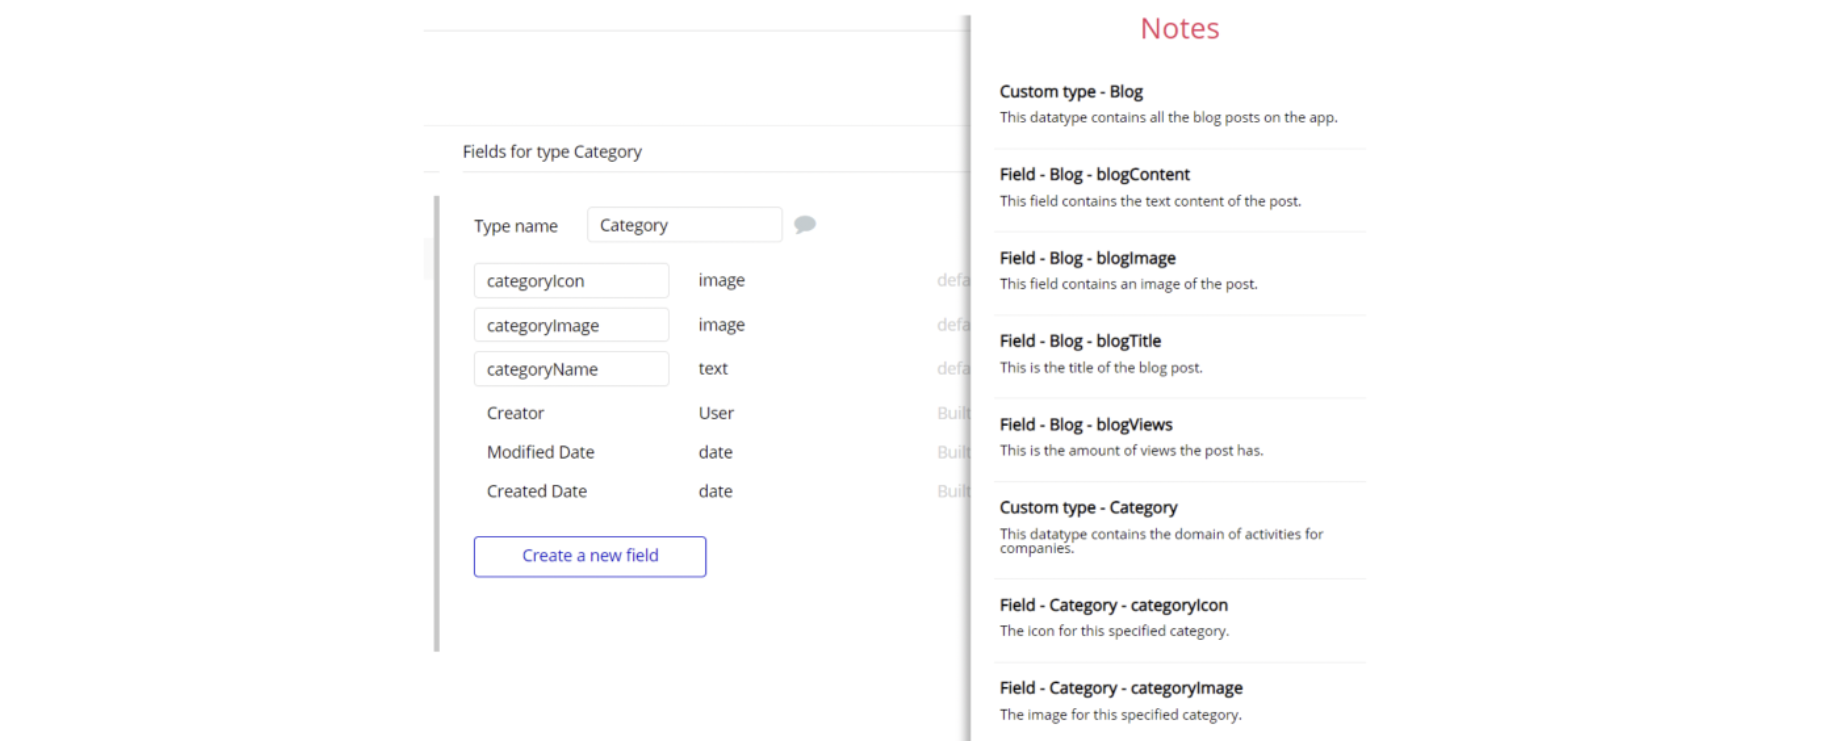Open the Field - Blog - blogViews note
The image size is (1830, 746).
(x=1085, y=425)
